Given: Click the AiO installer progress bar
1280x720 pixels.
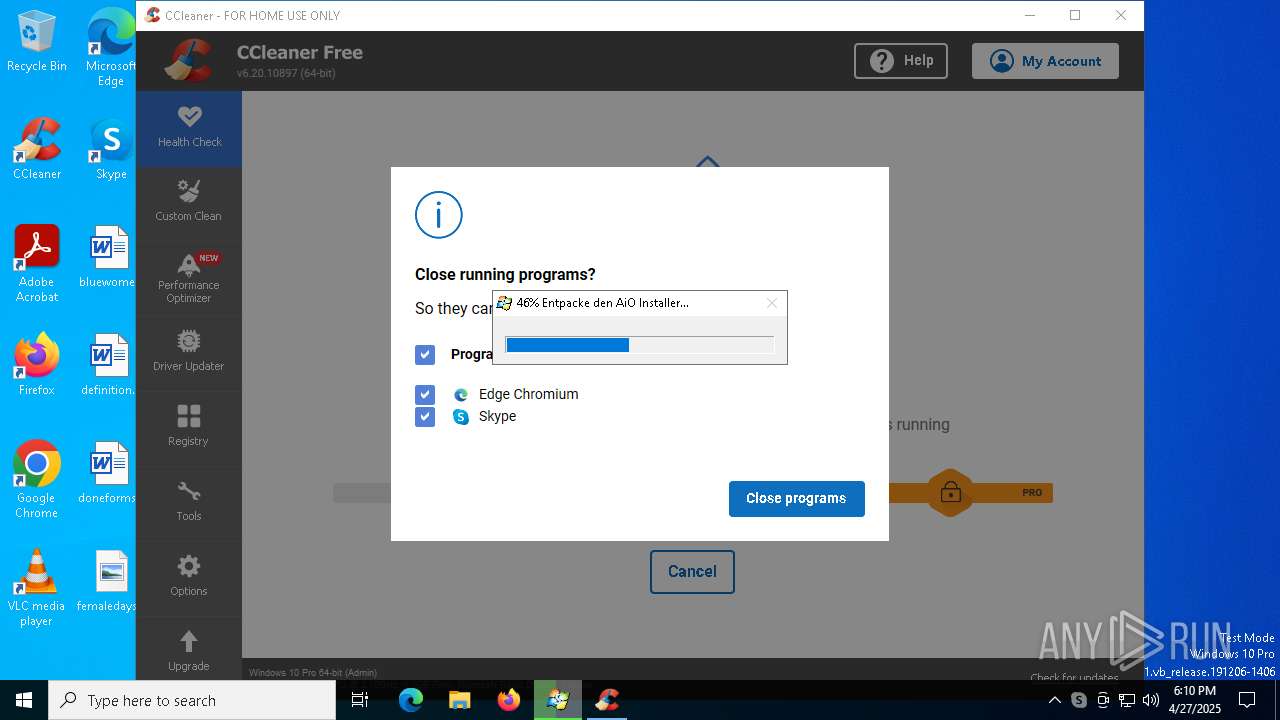Looking at the screenshot, I should coord(639,345).
